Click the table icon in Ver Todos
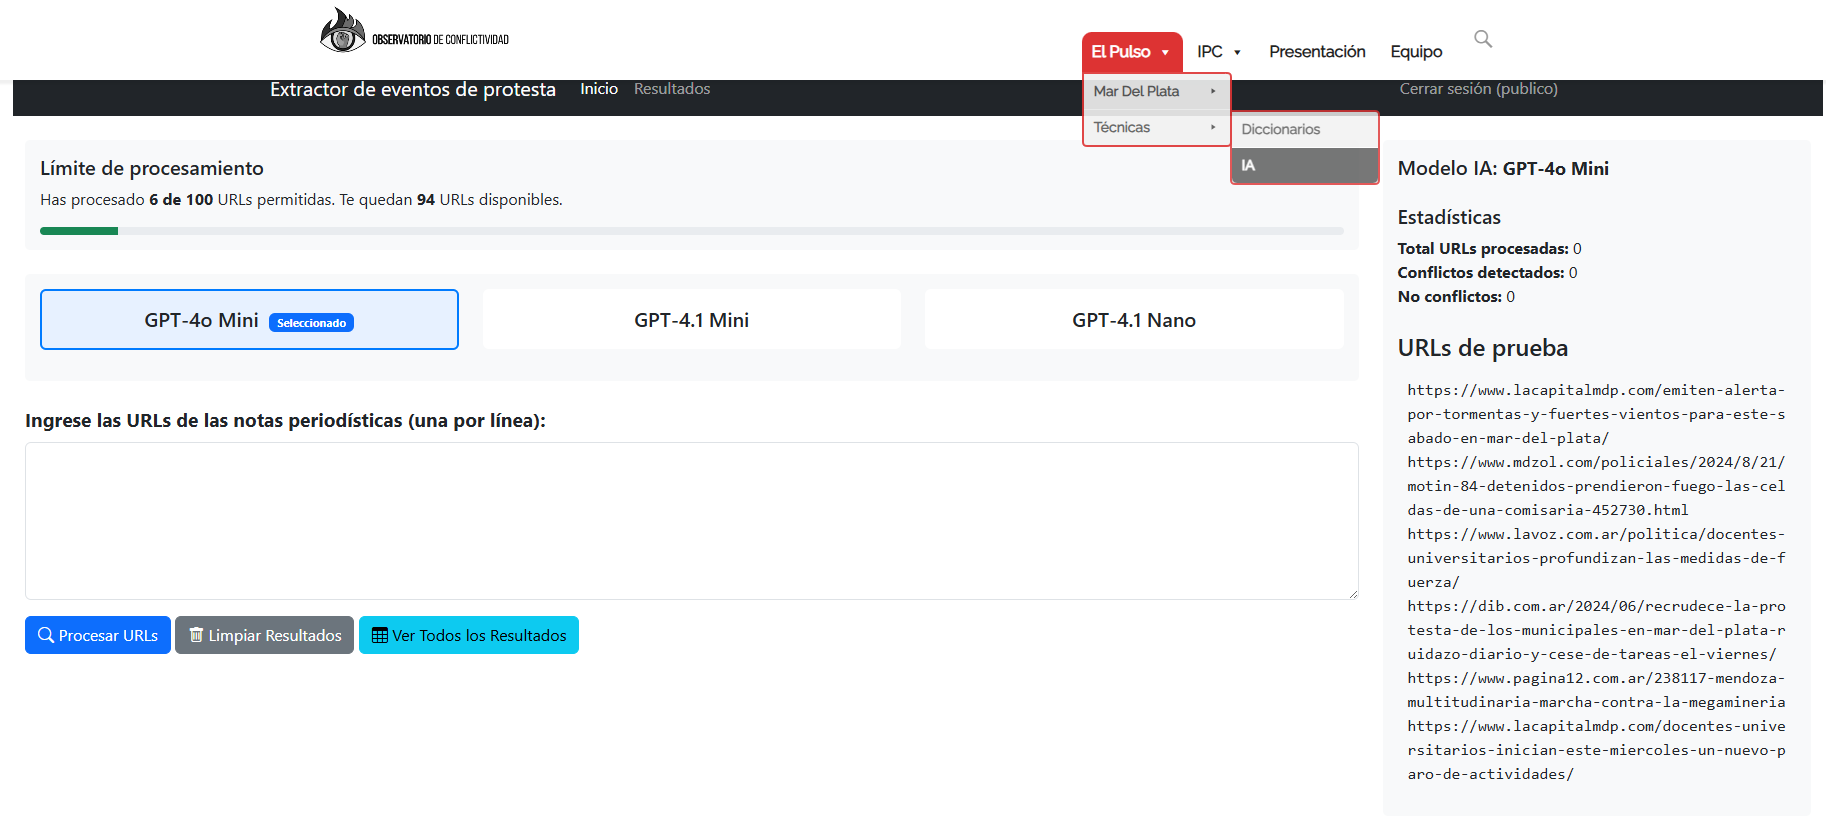This screenshot has width=1826, height=831. click(379, 635)
